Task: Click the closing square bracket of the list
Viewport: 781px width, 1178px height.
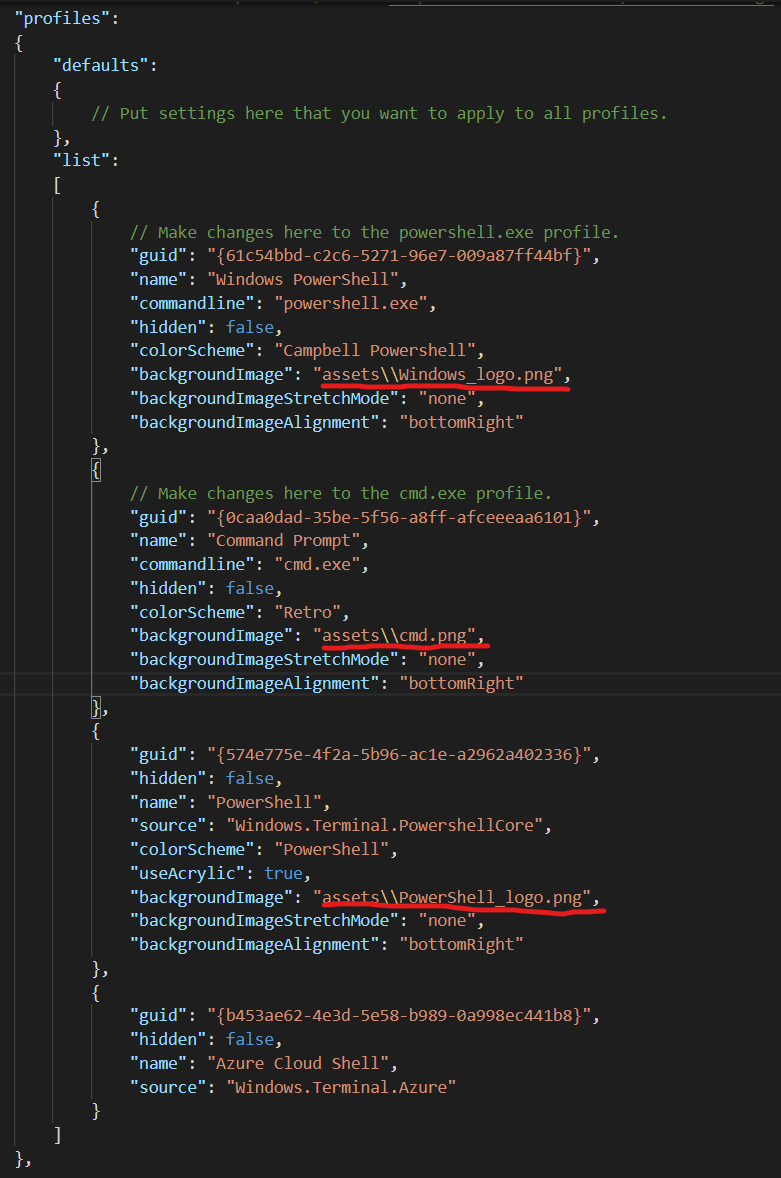Action: [58, 1134]
